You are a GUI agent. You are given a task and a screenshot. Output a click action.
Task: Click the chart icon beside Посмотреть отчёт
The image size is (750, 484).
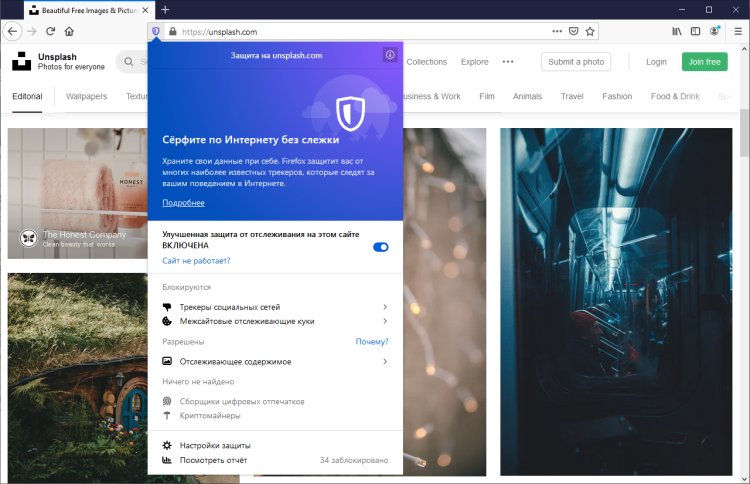point(167,460)
